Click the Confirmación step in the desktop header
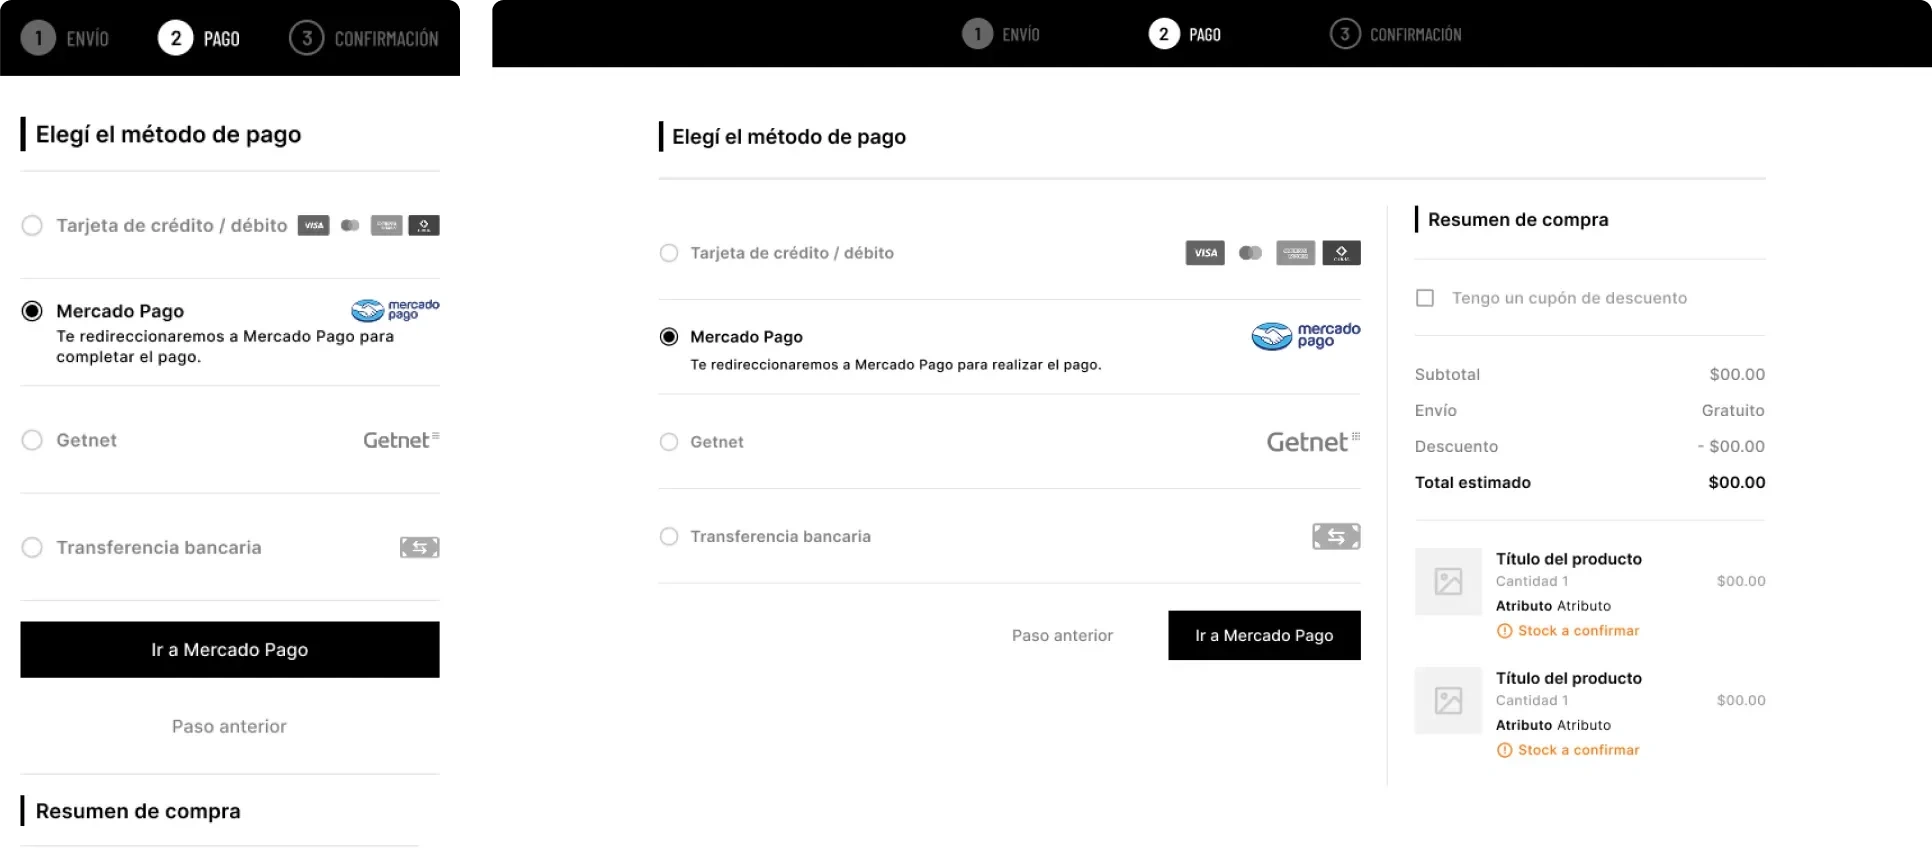This screenshot has height=852, width=1932. 1396,34
